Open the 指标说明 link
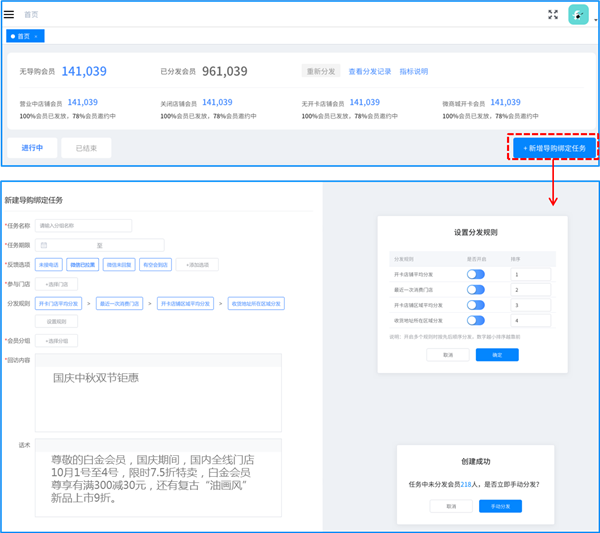This screenshot has width=600, height=533. pos(413,71)
